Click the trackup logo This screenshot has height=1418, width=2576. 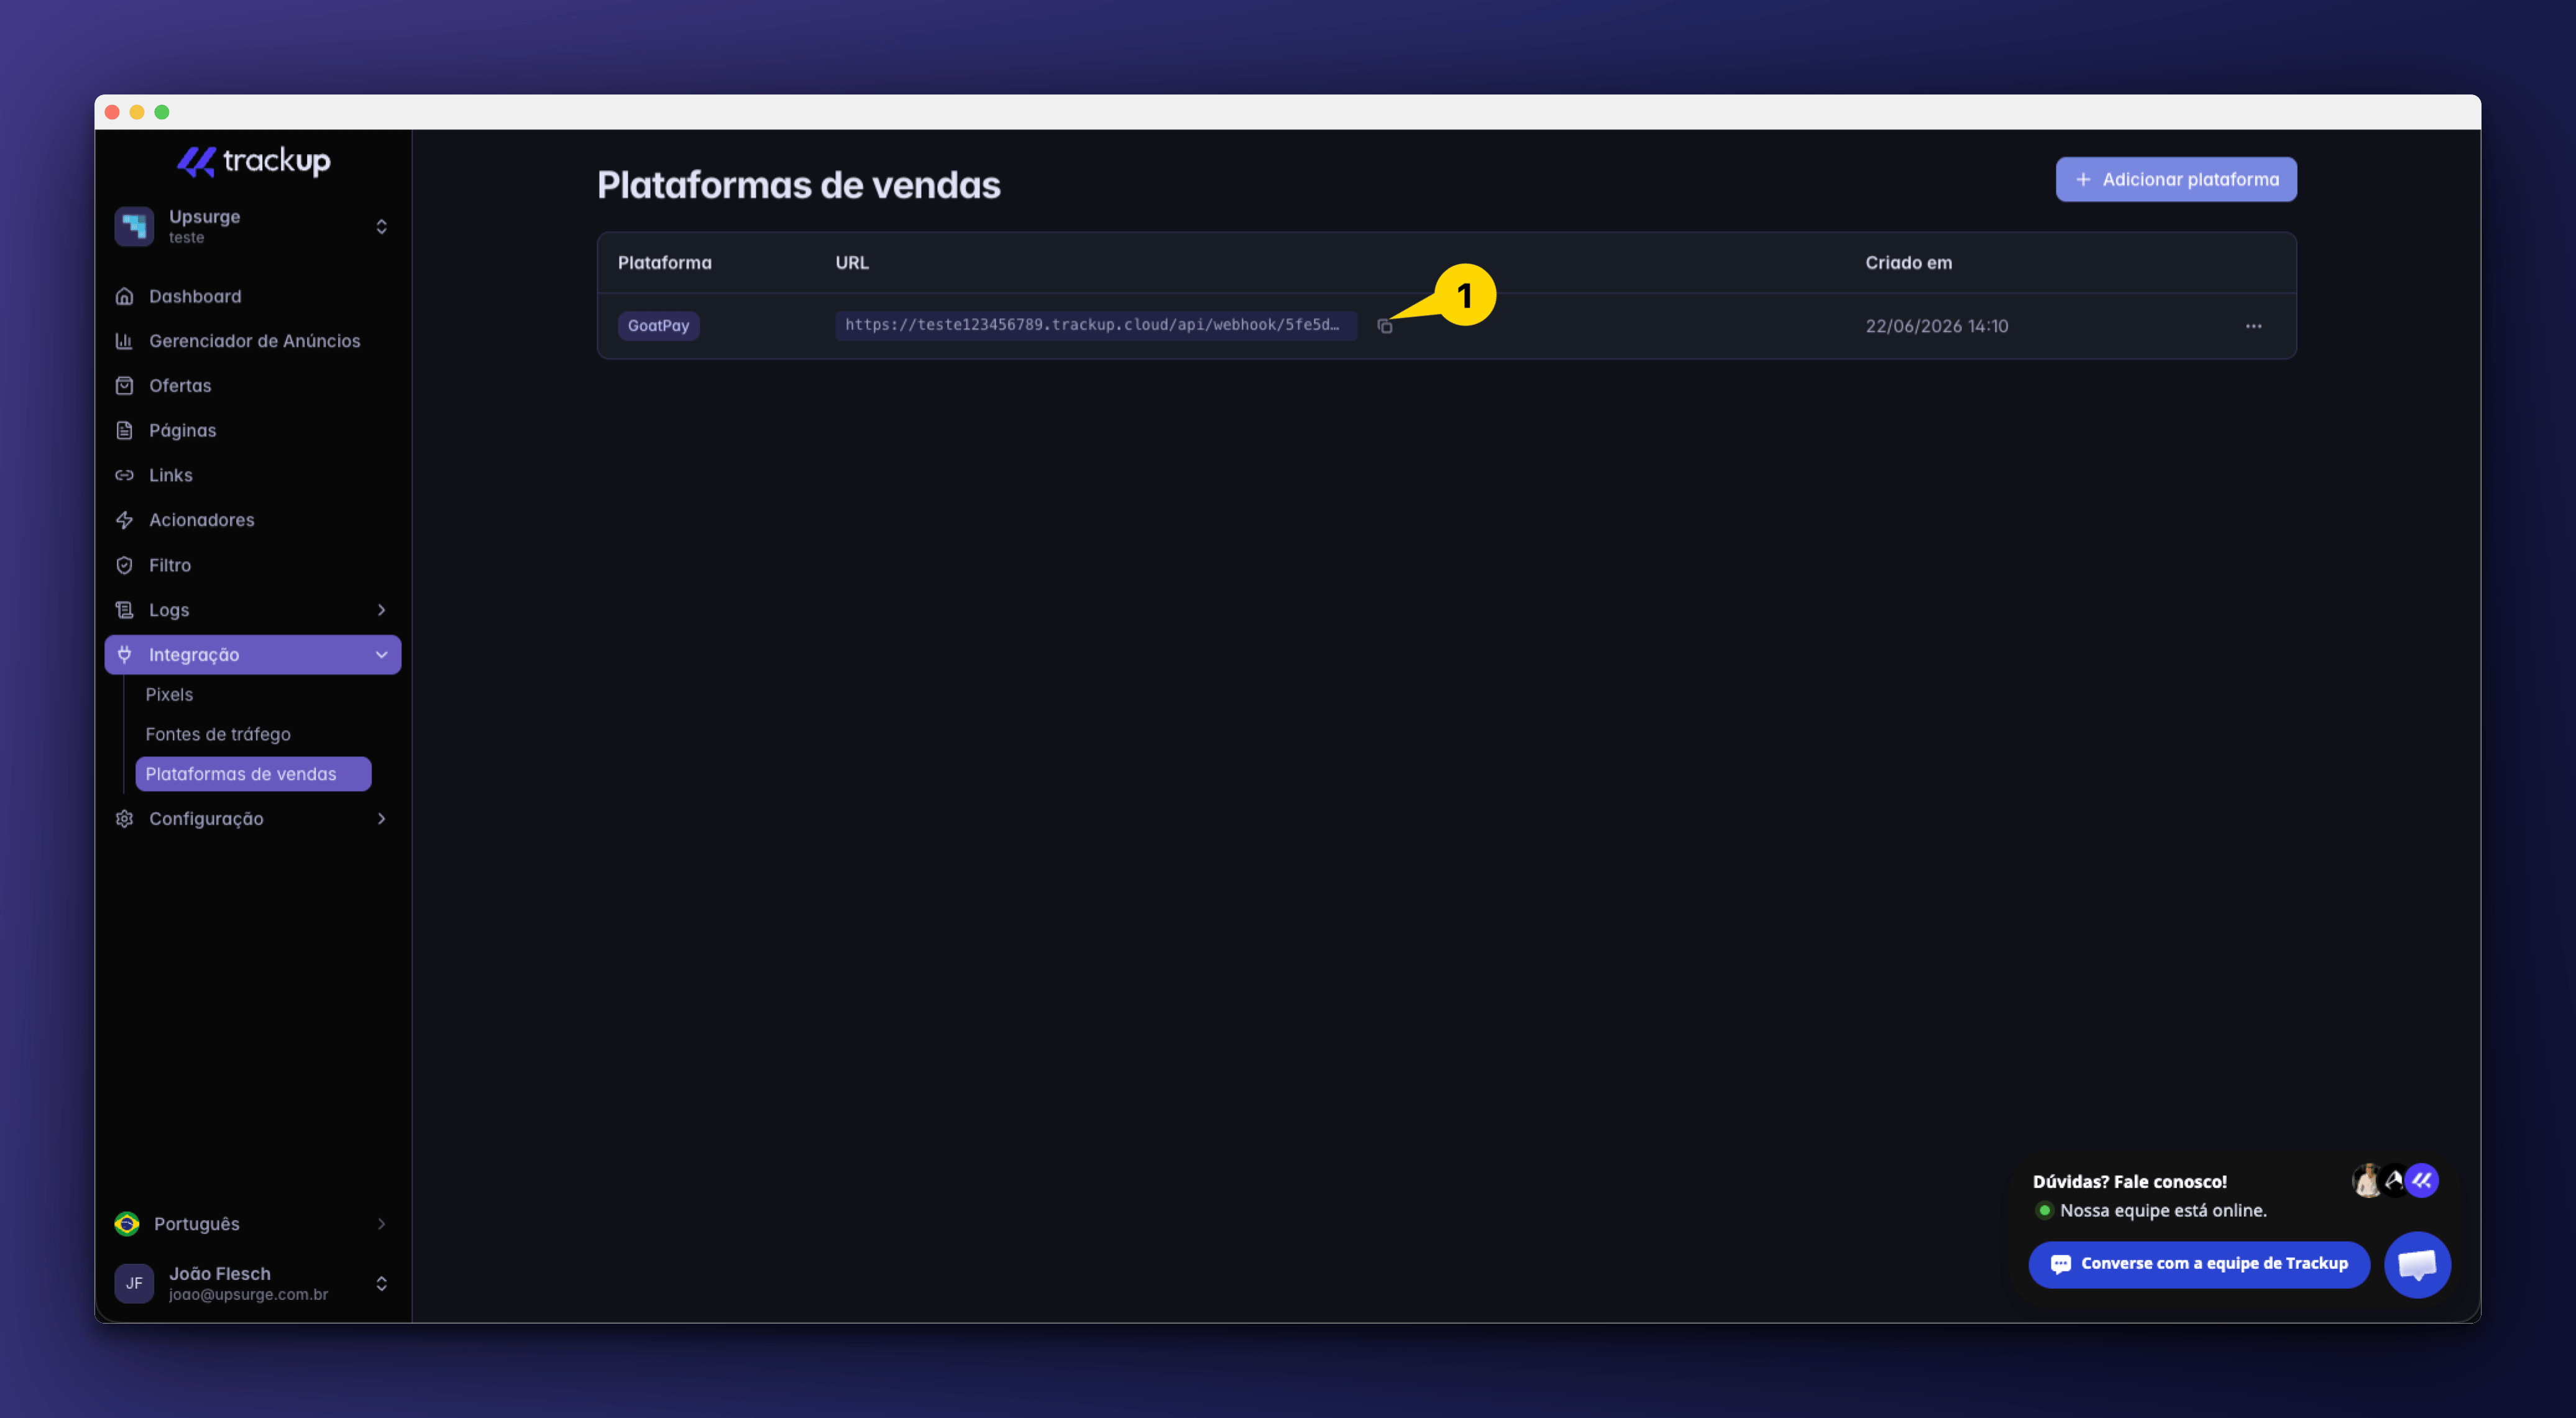pyautogui.click(x=254, y=161)
